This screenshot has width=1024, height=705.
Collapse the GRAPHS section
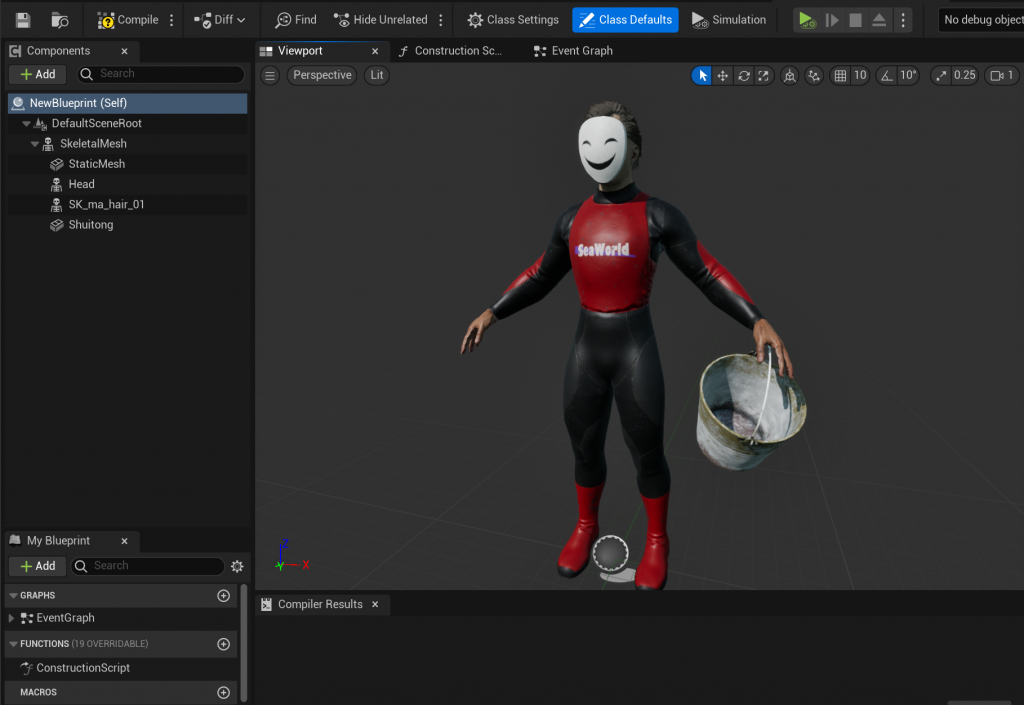[x=13, y=595]
